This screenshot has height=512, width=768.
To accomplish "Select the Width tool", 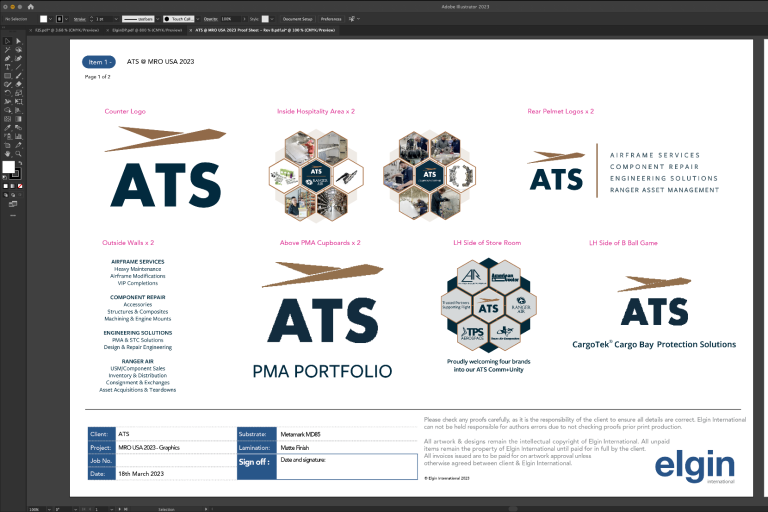I will point(7,101).
